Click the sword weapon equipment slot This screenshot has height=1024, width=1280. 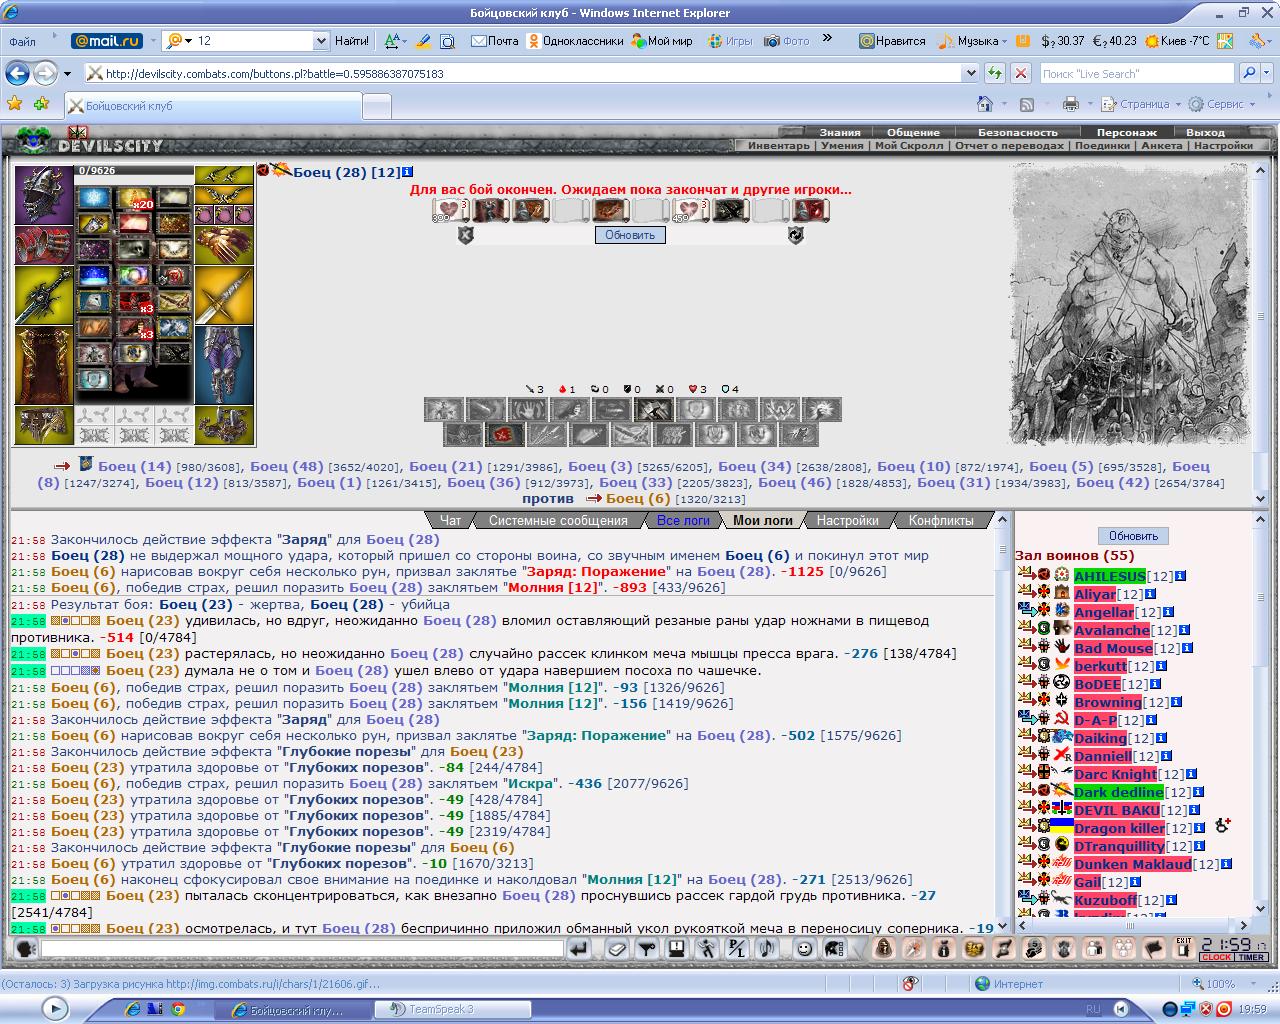click(x=224, y=295)
